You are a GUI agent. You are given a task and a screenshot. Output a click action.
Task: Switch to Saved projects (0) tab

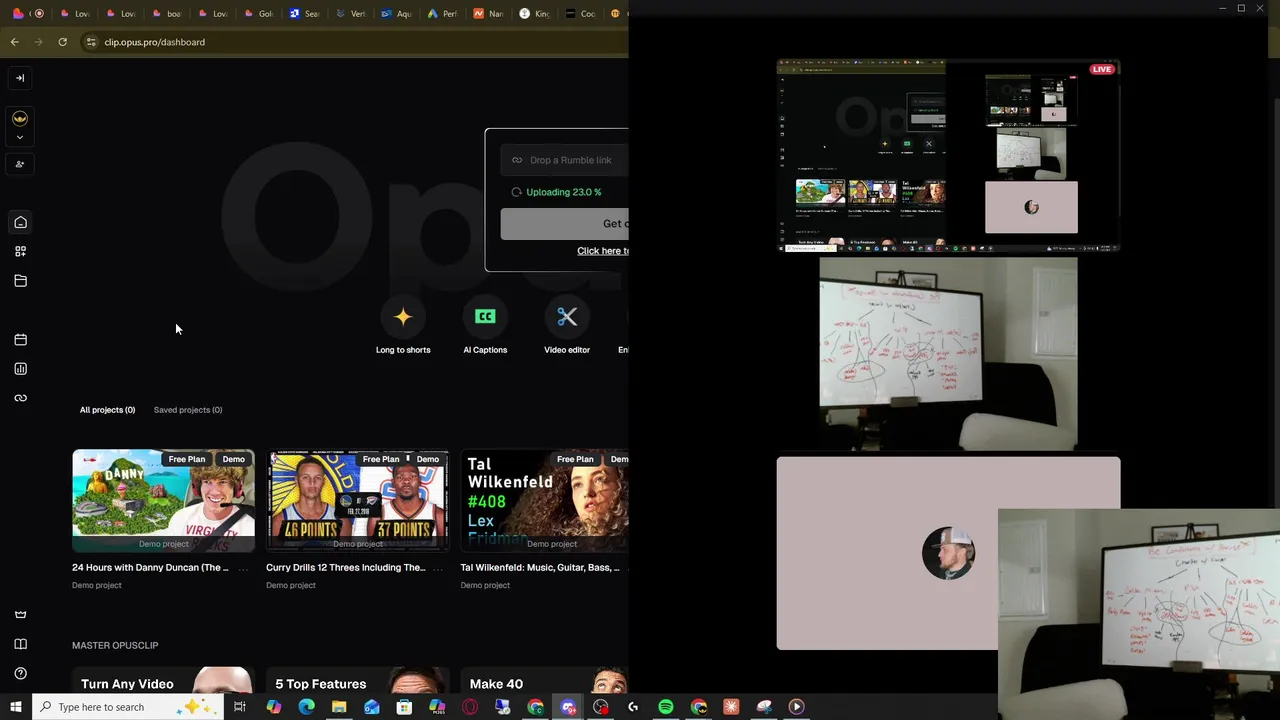(x=188, y=410)
